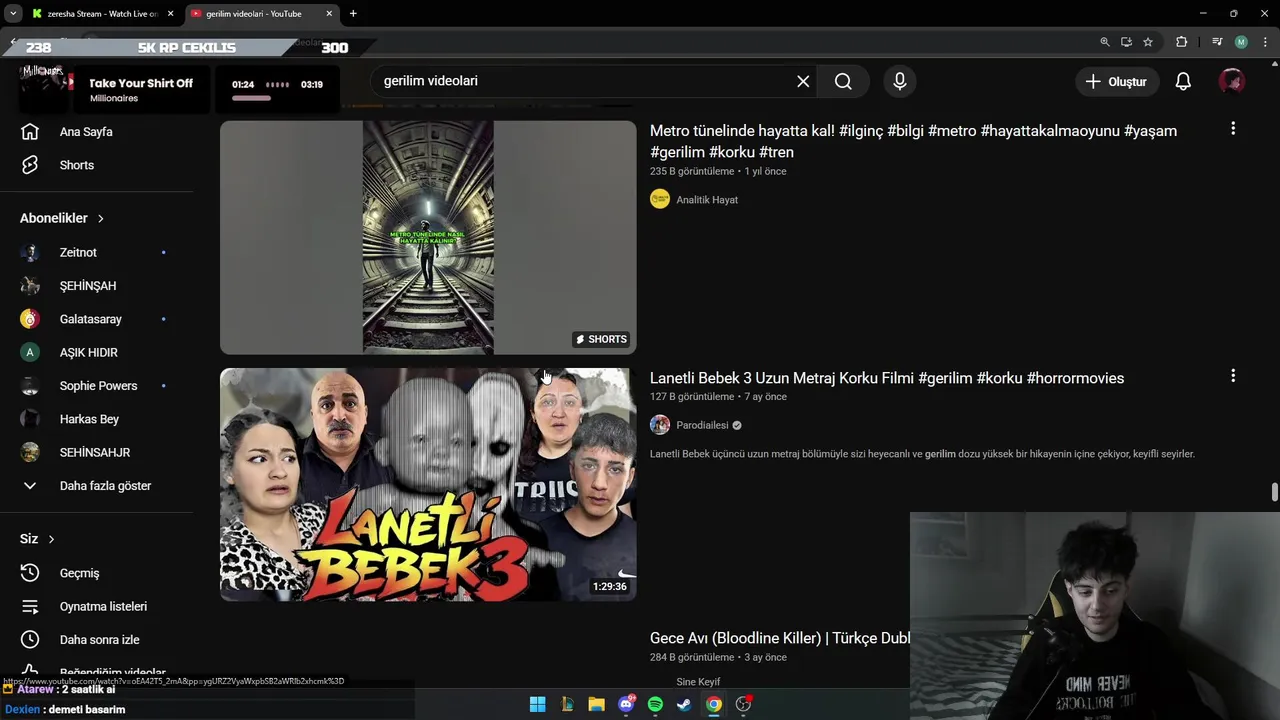Open the Windows Start menu
Viewport: 1280px width, 720px height.
pos(537,704)
